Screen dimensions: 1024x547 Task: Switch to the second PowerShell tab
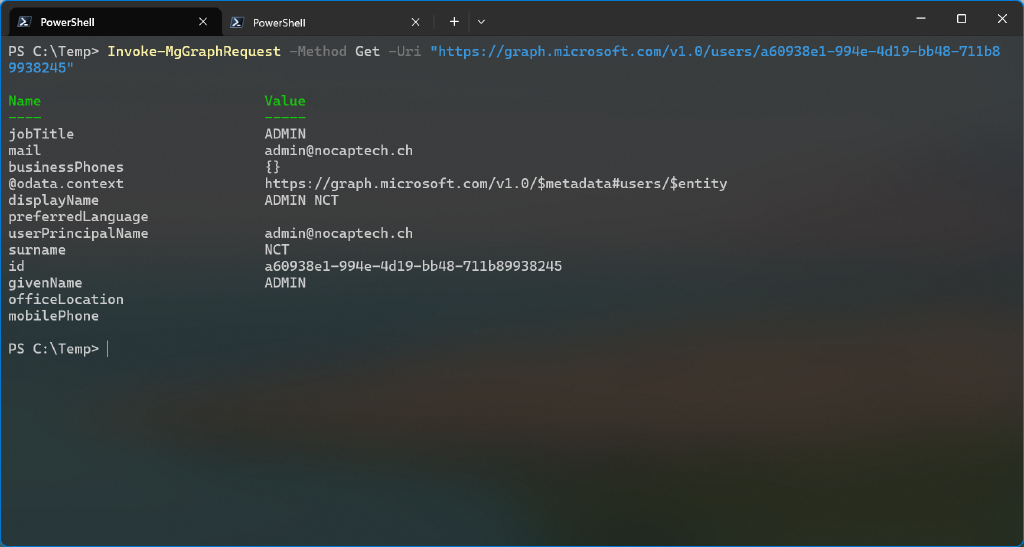pyautogui.click(x=280, y=22)
